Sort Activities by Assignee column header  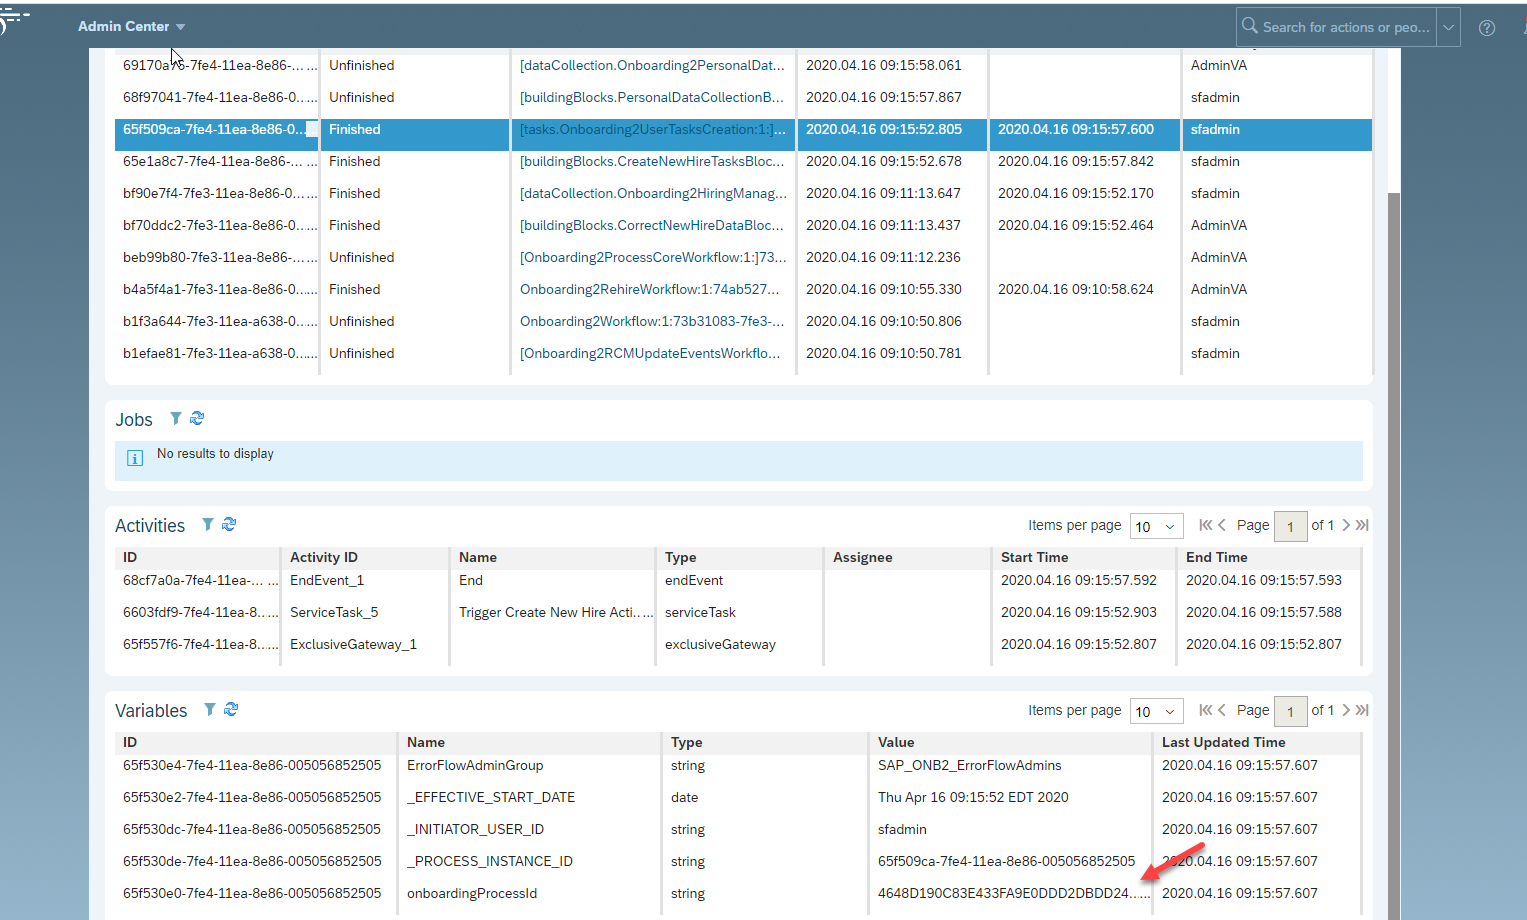pyautogui.click(x=863, y=557)
